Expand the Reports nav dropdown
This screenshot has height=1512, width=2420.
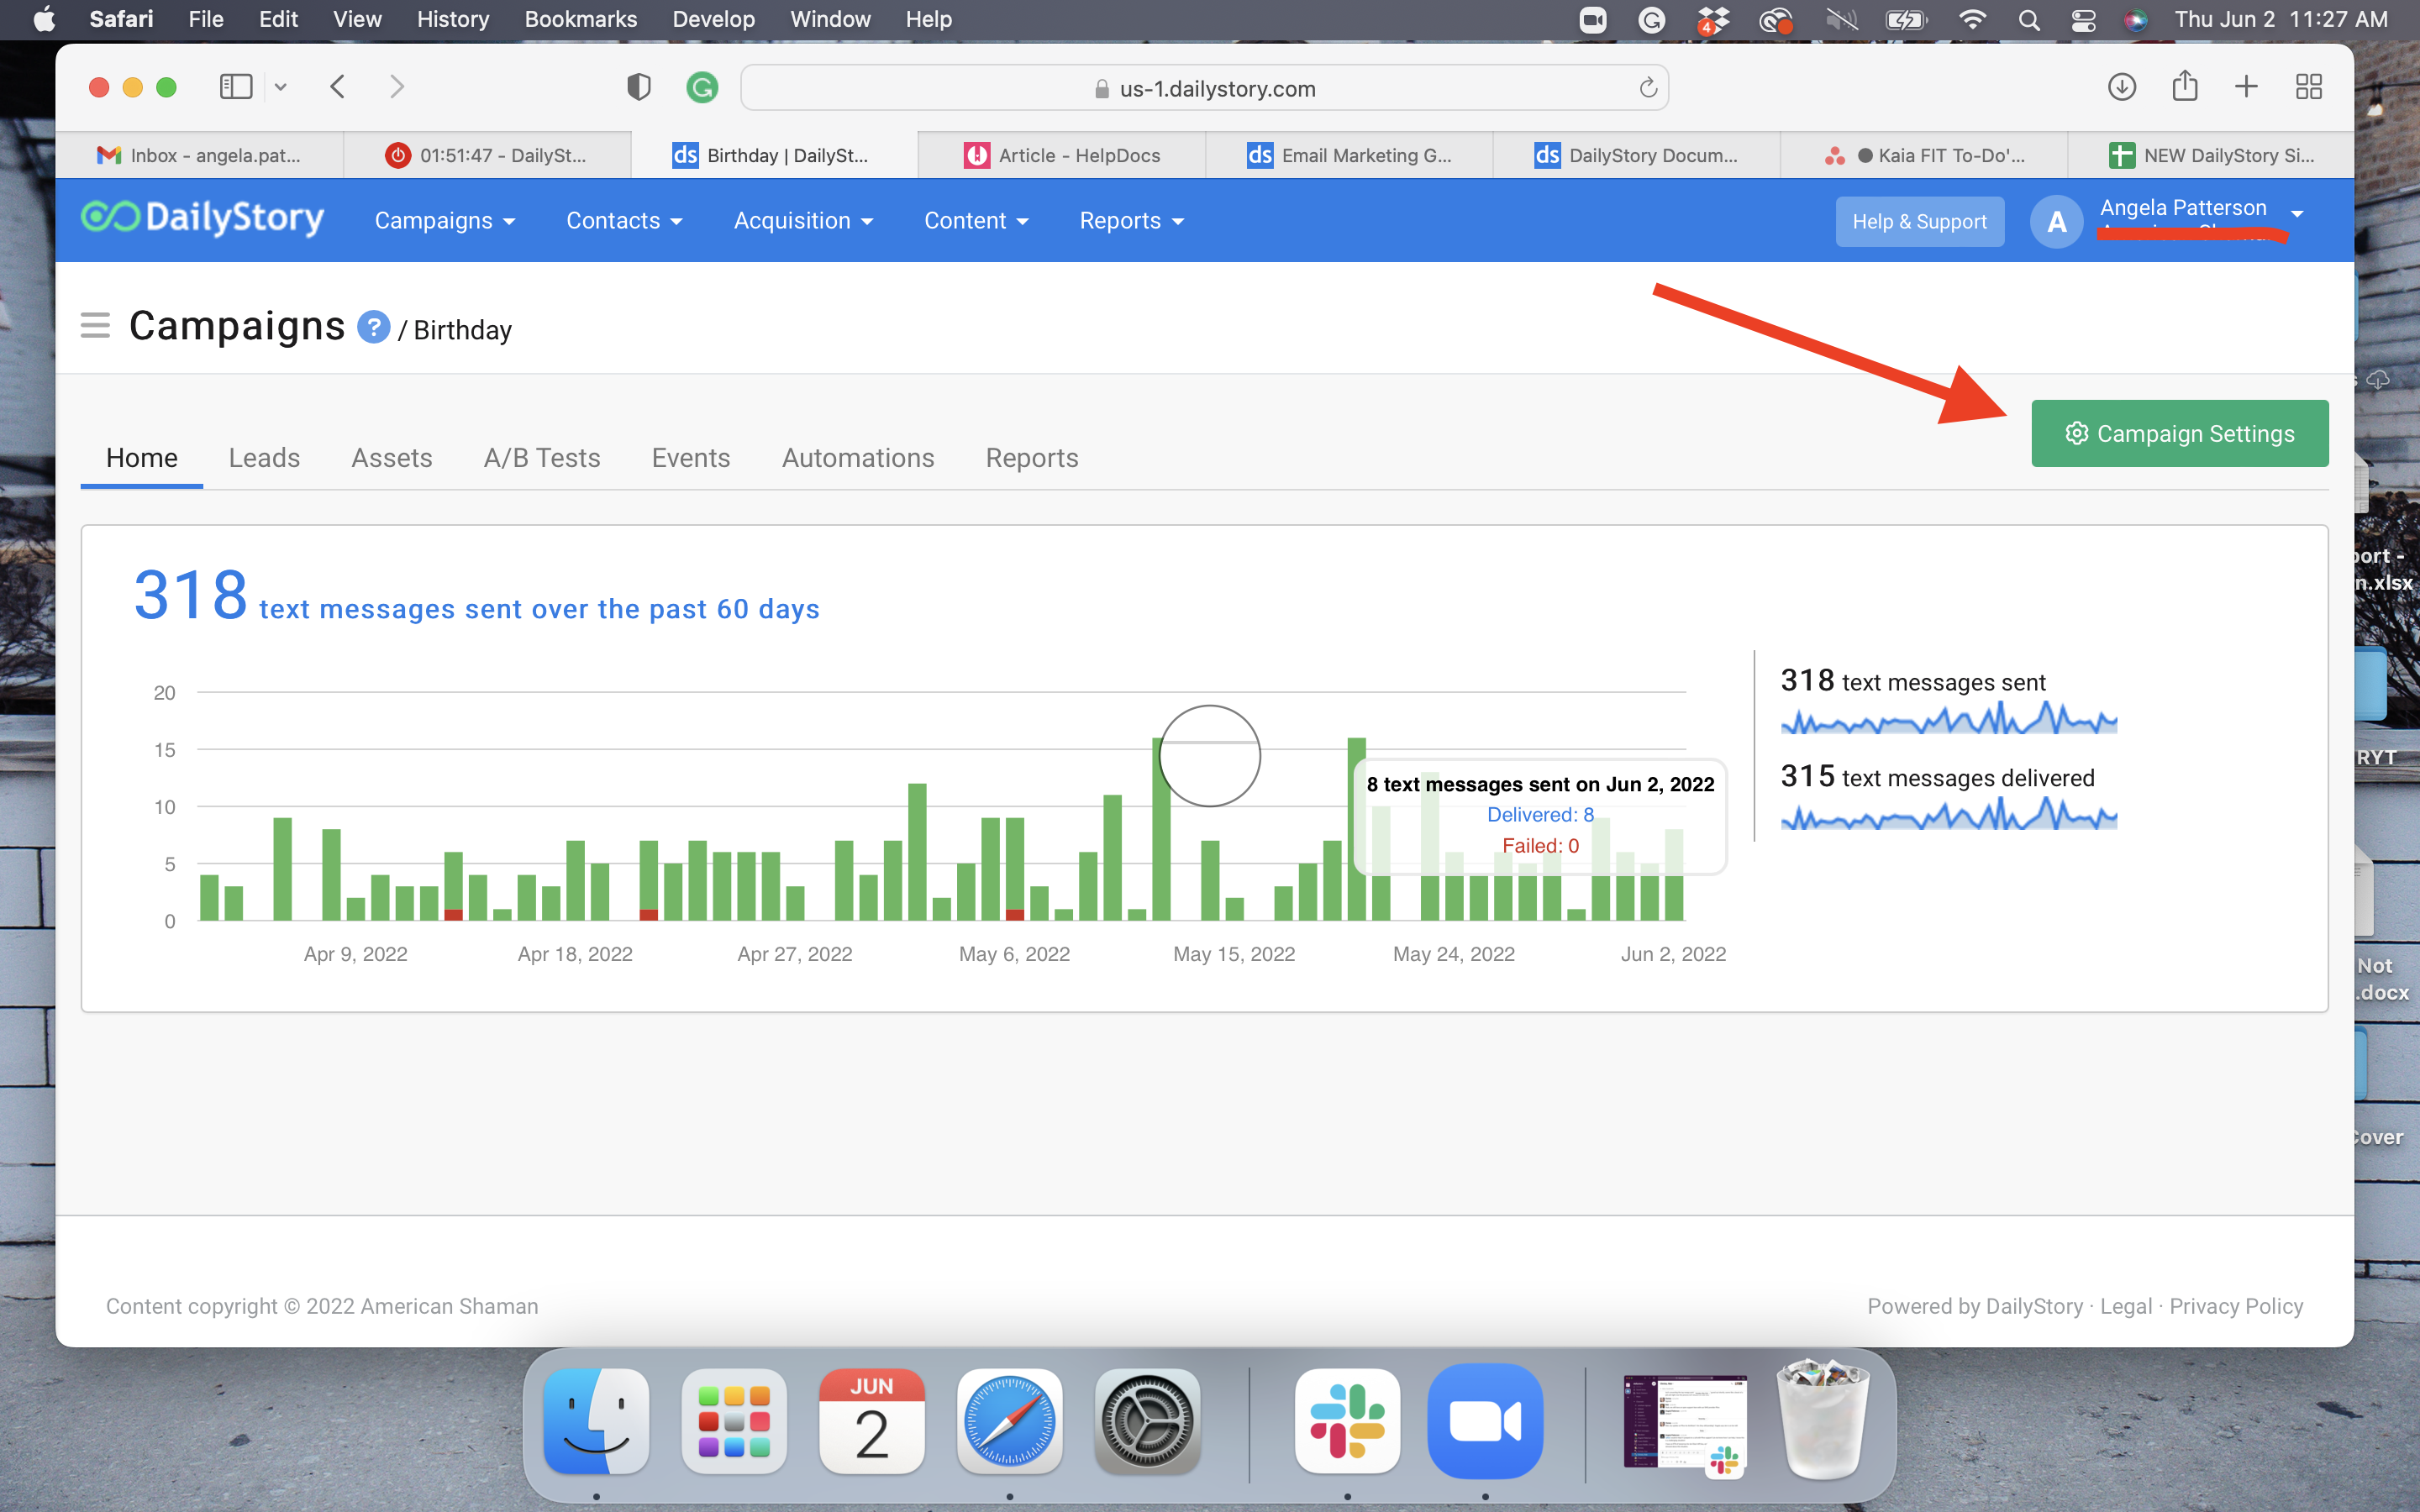pyautogui.click(x=1131, y=221)
